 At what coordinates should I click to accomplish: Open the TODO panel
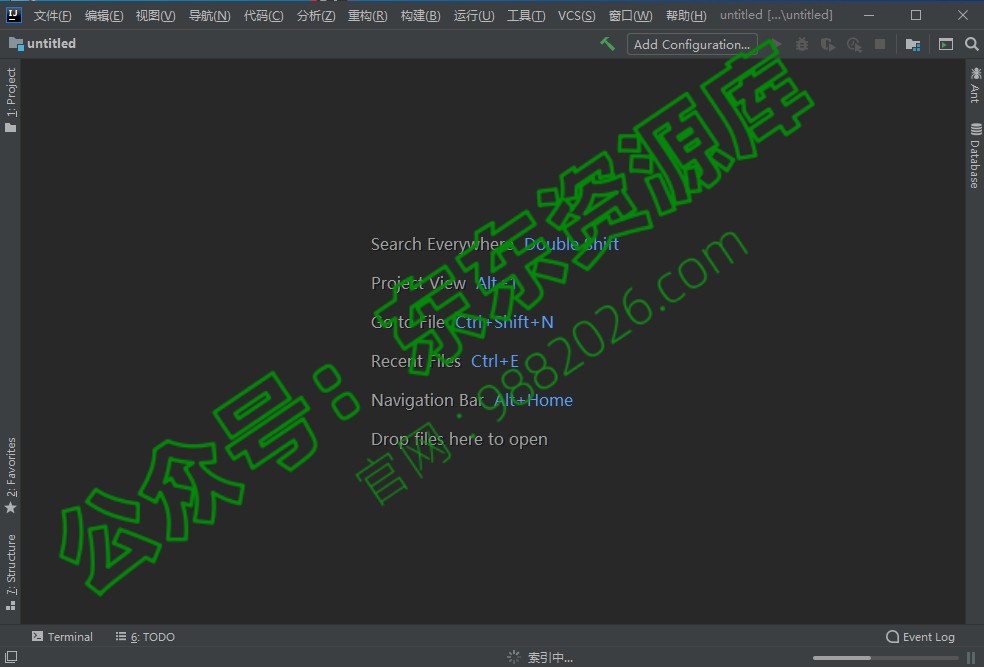tap(145, 636)
